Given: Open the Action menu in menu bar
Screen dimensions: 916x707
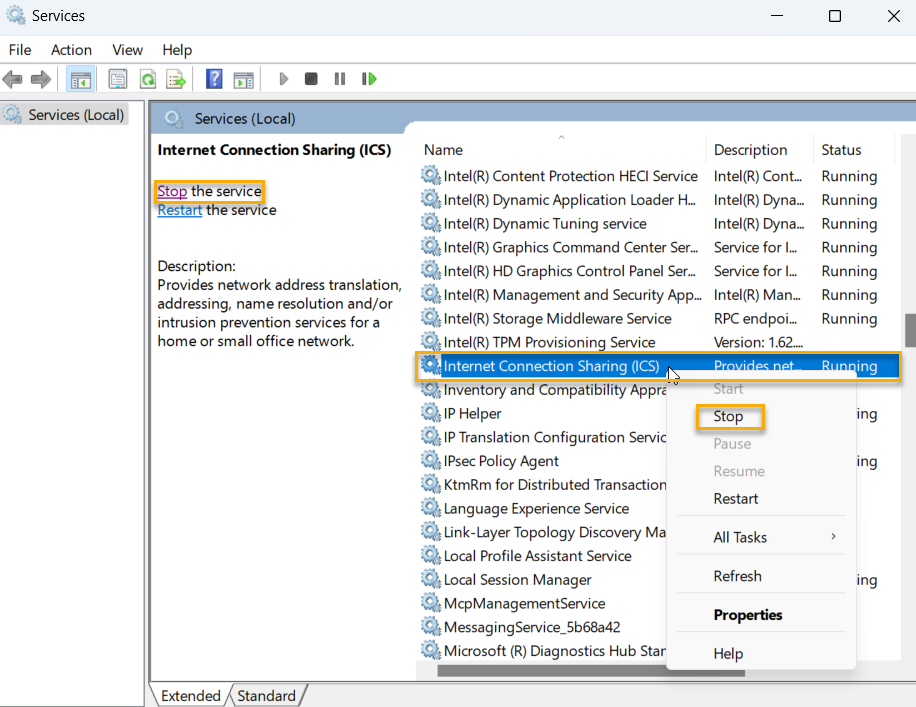Looking at the screenshot, I should point(71,50).
